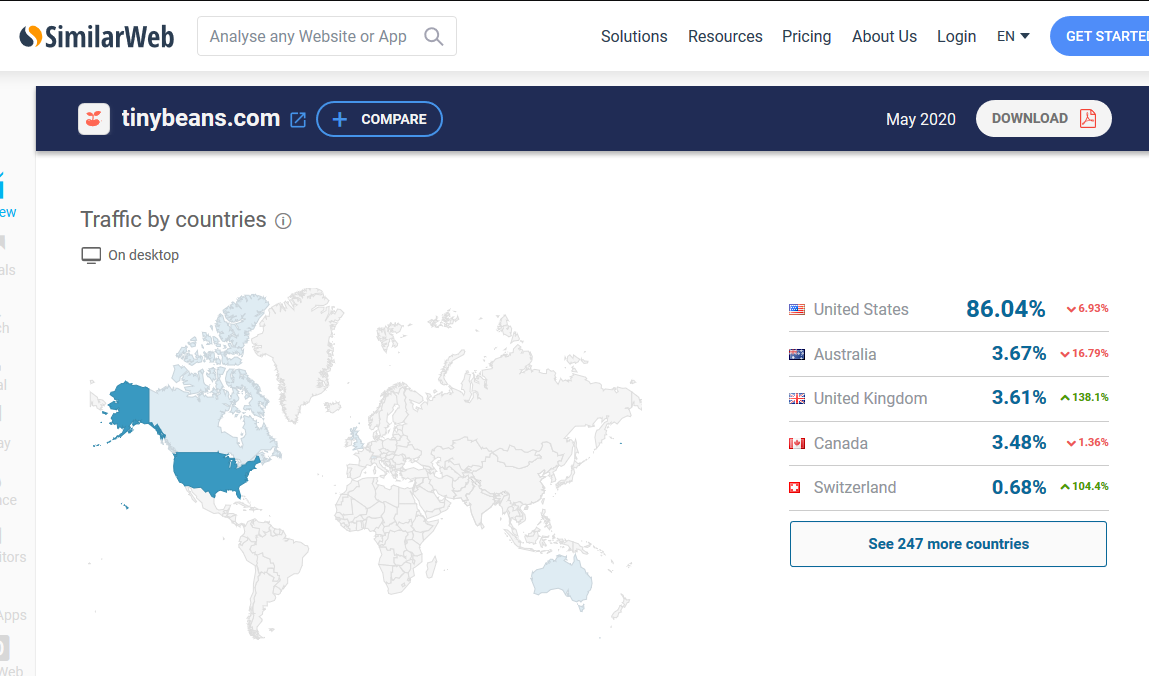This screenshot has width=1149, height=676.
Task: Click the Australia flag icon
Action: (x=797, y=354)
